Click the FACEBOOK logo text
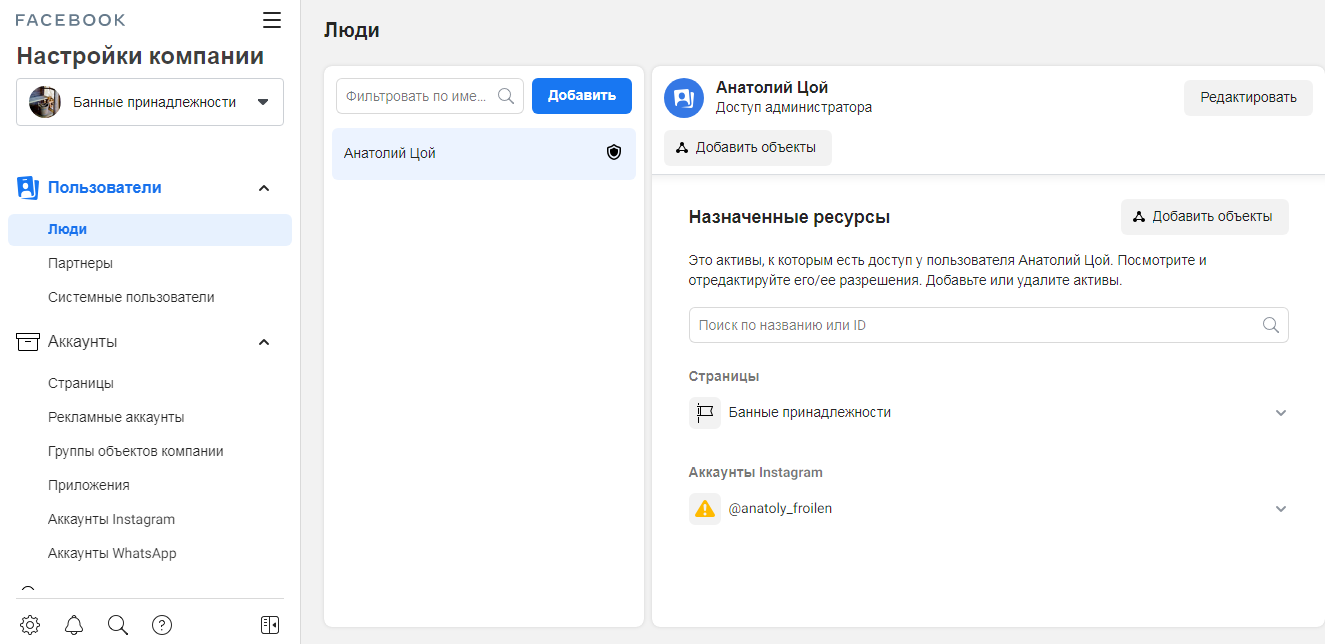Image resolution: width=1325 pixels, height=644 pixels. (x=71, y=20)
